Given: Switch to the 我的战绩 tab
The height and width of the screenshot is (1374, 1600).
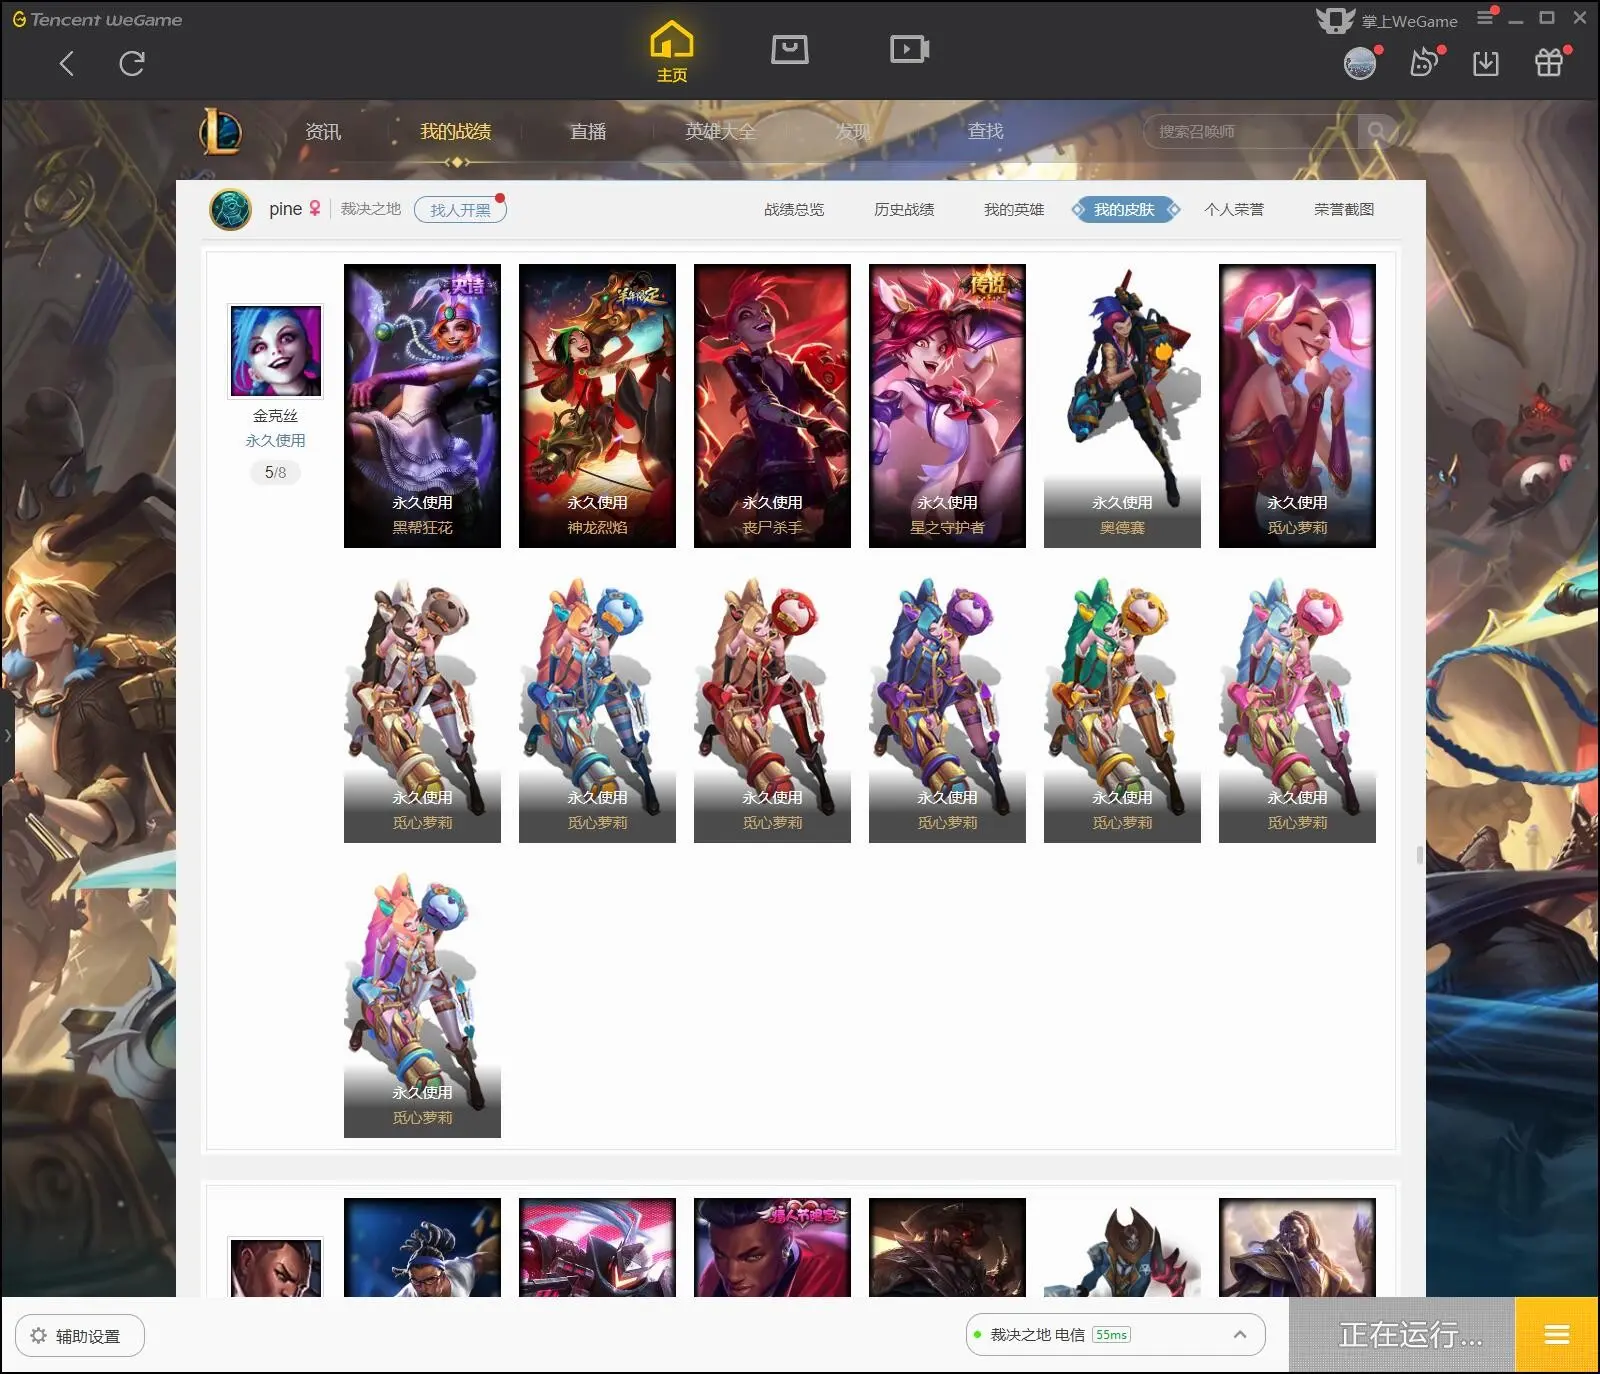Looking at the screenshot, I should pos(455,131).
